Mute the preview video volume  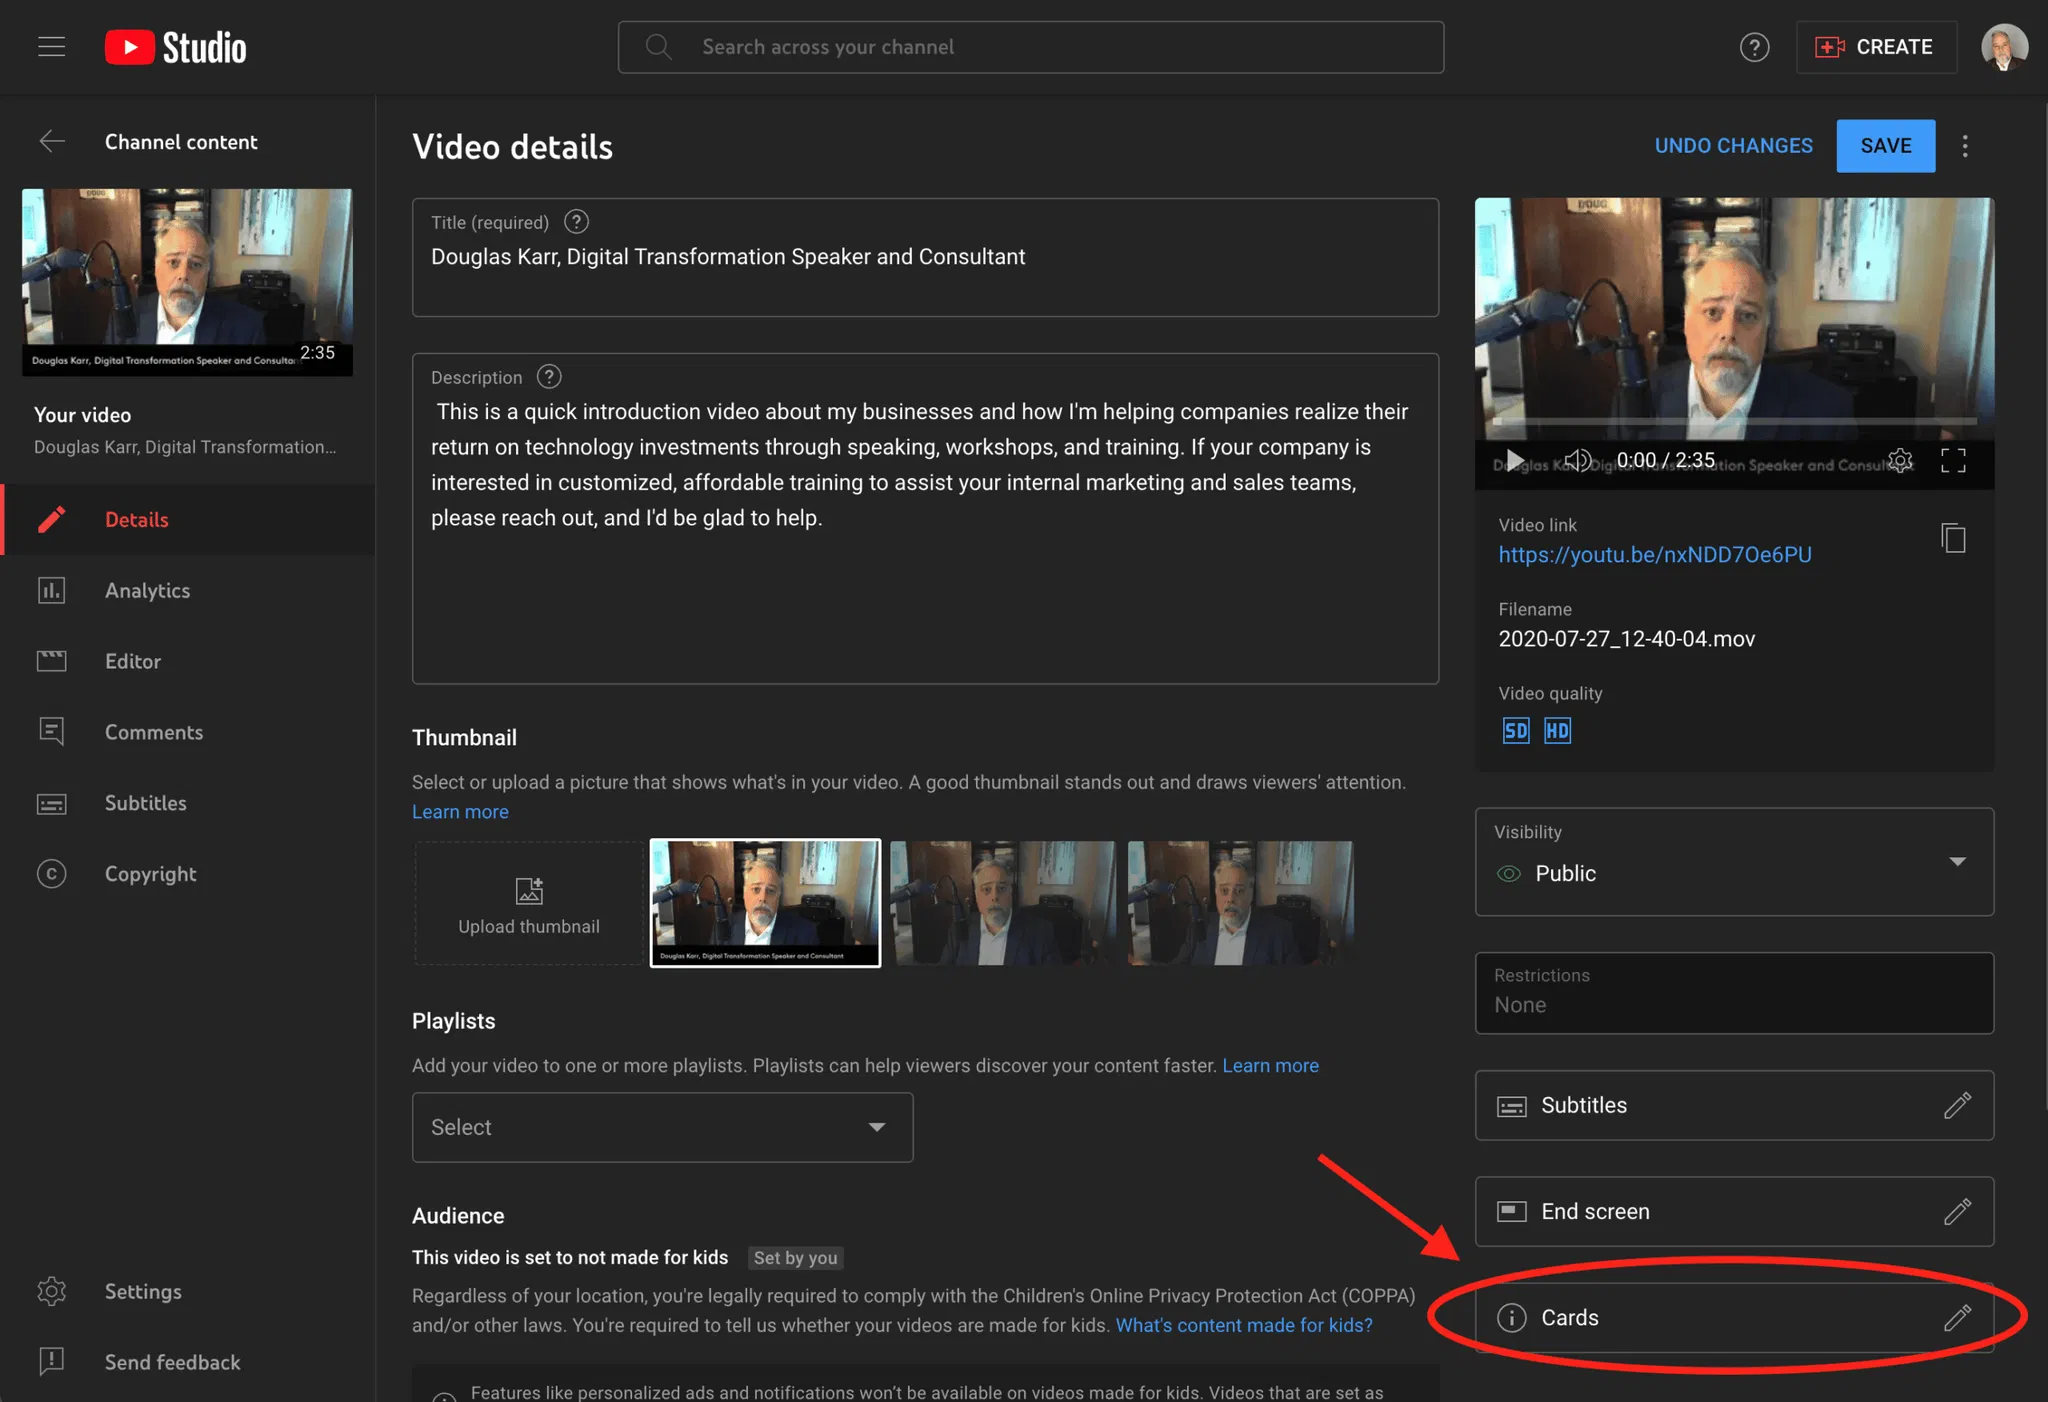pos(1577,460)
